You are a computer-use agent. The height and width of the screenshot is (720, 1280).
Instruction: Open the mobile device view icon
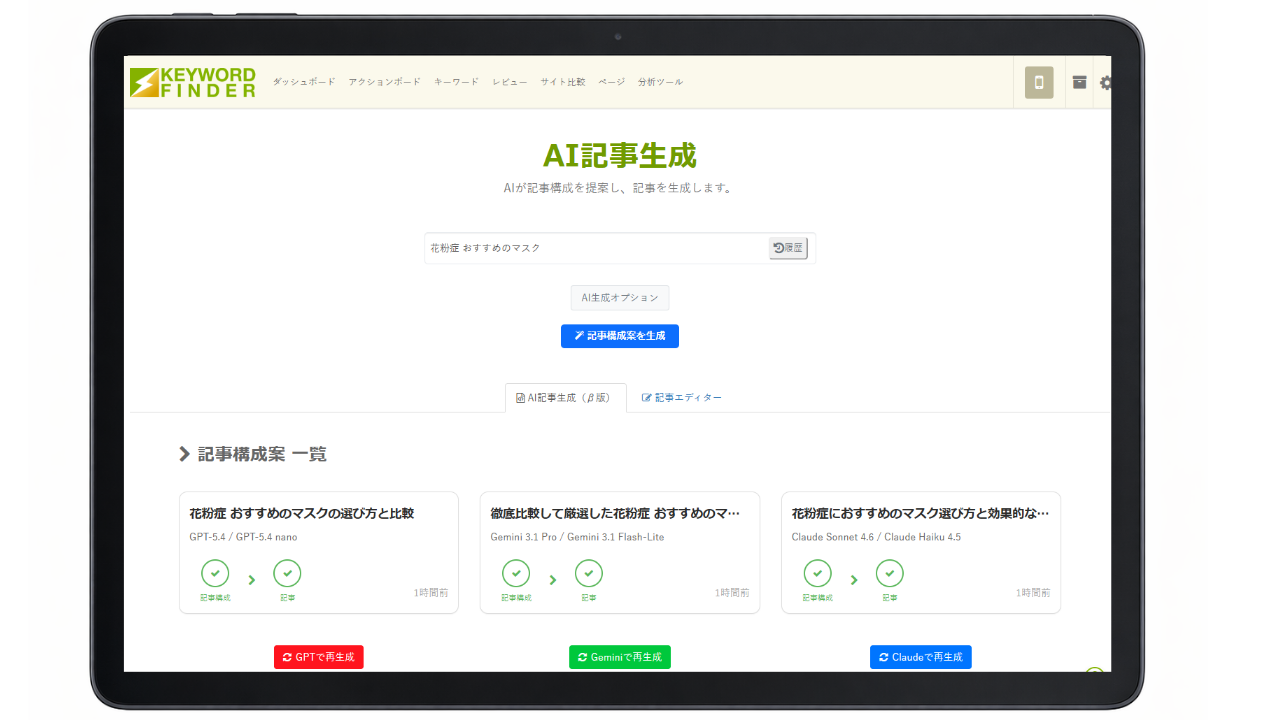(1039, 82)
